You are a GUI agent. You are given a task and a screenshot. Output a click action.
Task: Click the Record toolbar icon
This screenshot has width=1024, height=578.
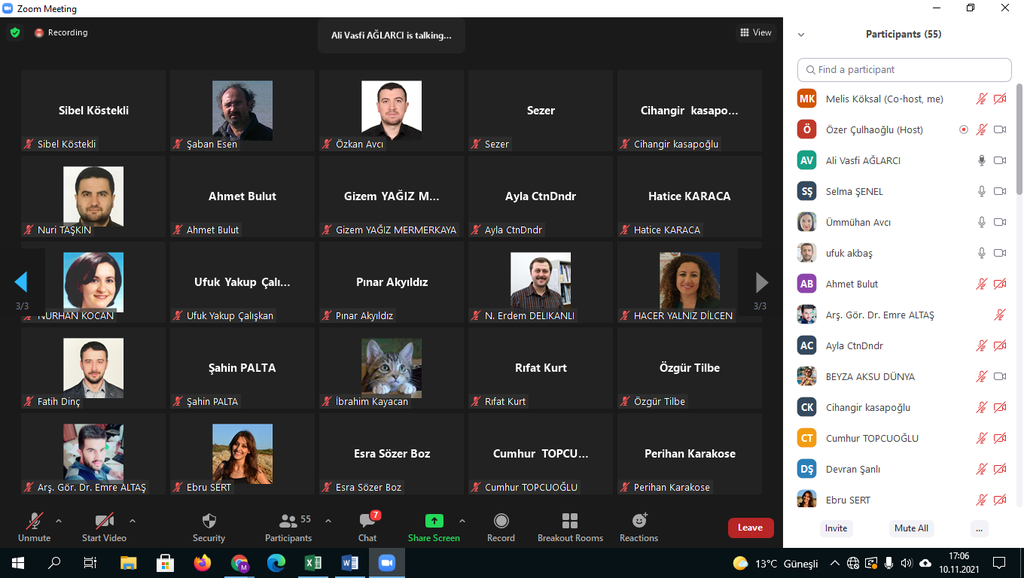(x=501, y=521)
